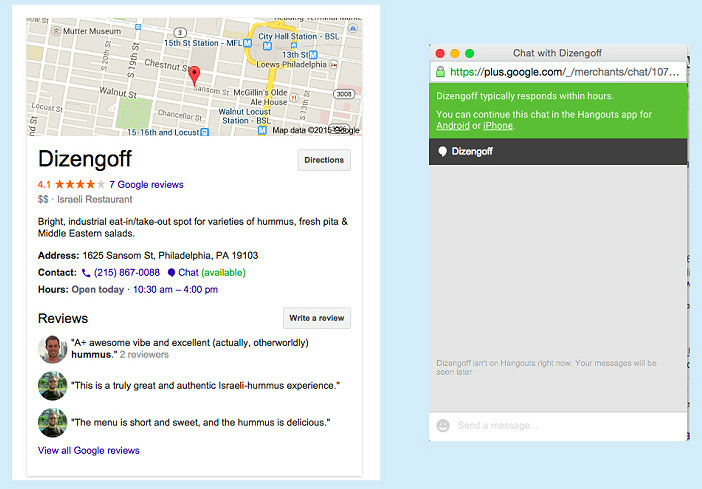Open the View all Google reviews link
Screen dimensions: 702x489
point(89,450)
